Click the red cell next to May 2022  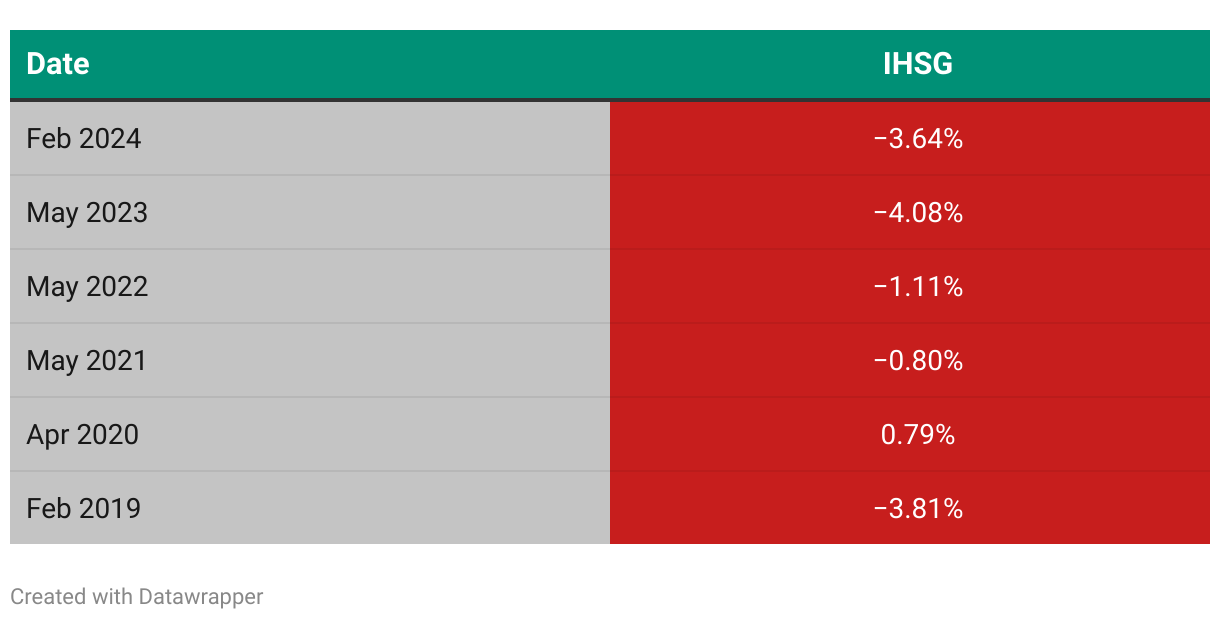click(x=910, y=286)
